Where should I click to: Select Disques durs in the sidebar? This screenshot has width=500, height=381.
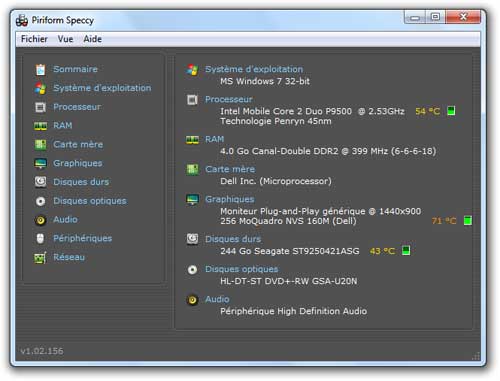pyautogui.click(x=81, y=182)
